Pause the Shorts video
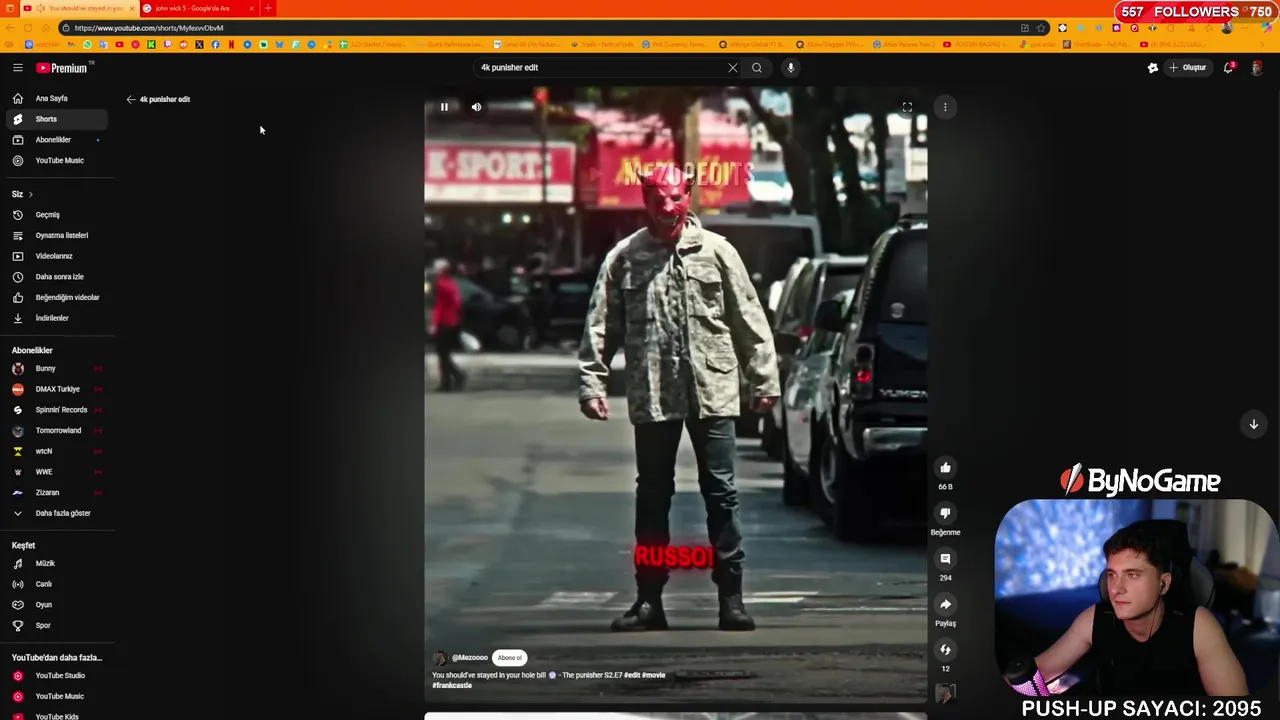Screen dimensions: 1280x720 pos(444,107)
